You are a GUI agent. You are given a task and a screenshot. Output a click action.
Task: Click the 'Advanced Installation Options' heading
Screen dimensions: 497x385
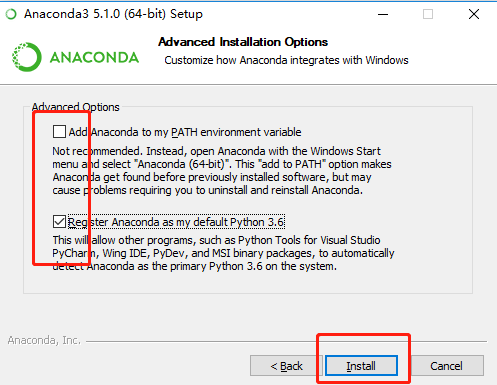(243, 42)
